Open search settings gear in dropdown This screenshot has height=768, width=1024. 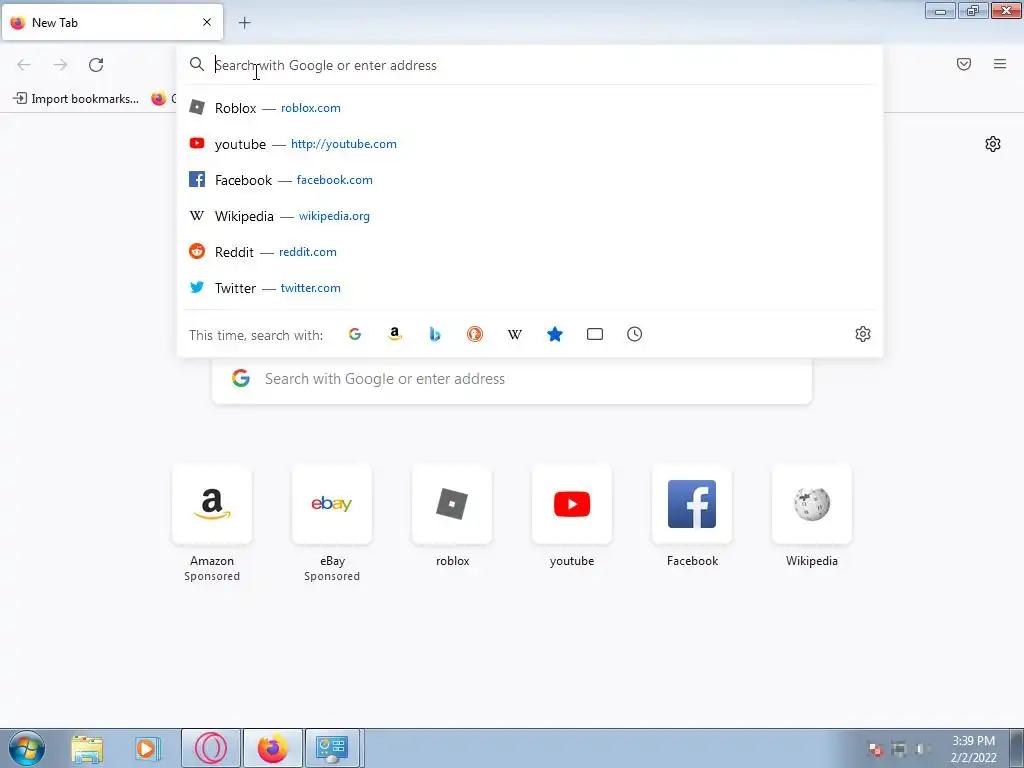pyautogui.click(x=863, y=334)
